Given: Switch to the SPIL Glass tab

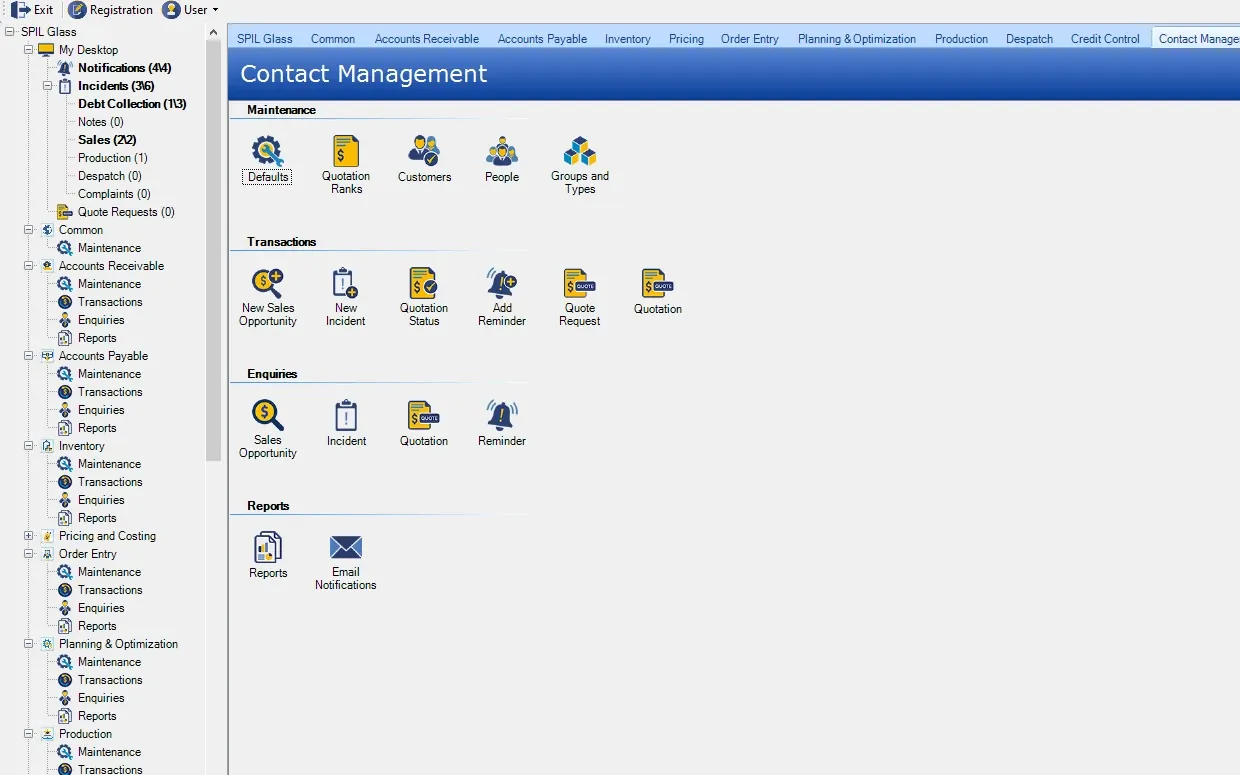Looking at the screenshot, I should (265, 39).
